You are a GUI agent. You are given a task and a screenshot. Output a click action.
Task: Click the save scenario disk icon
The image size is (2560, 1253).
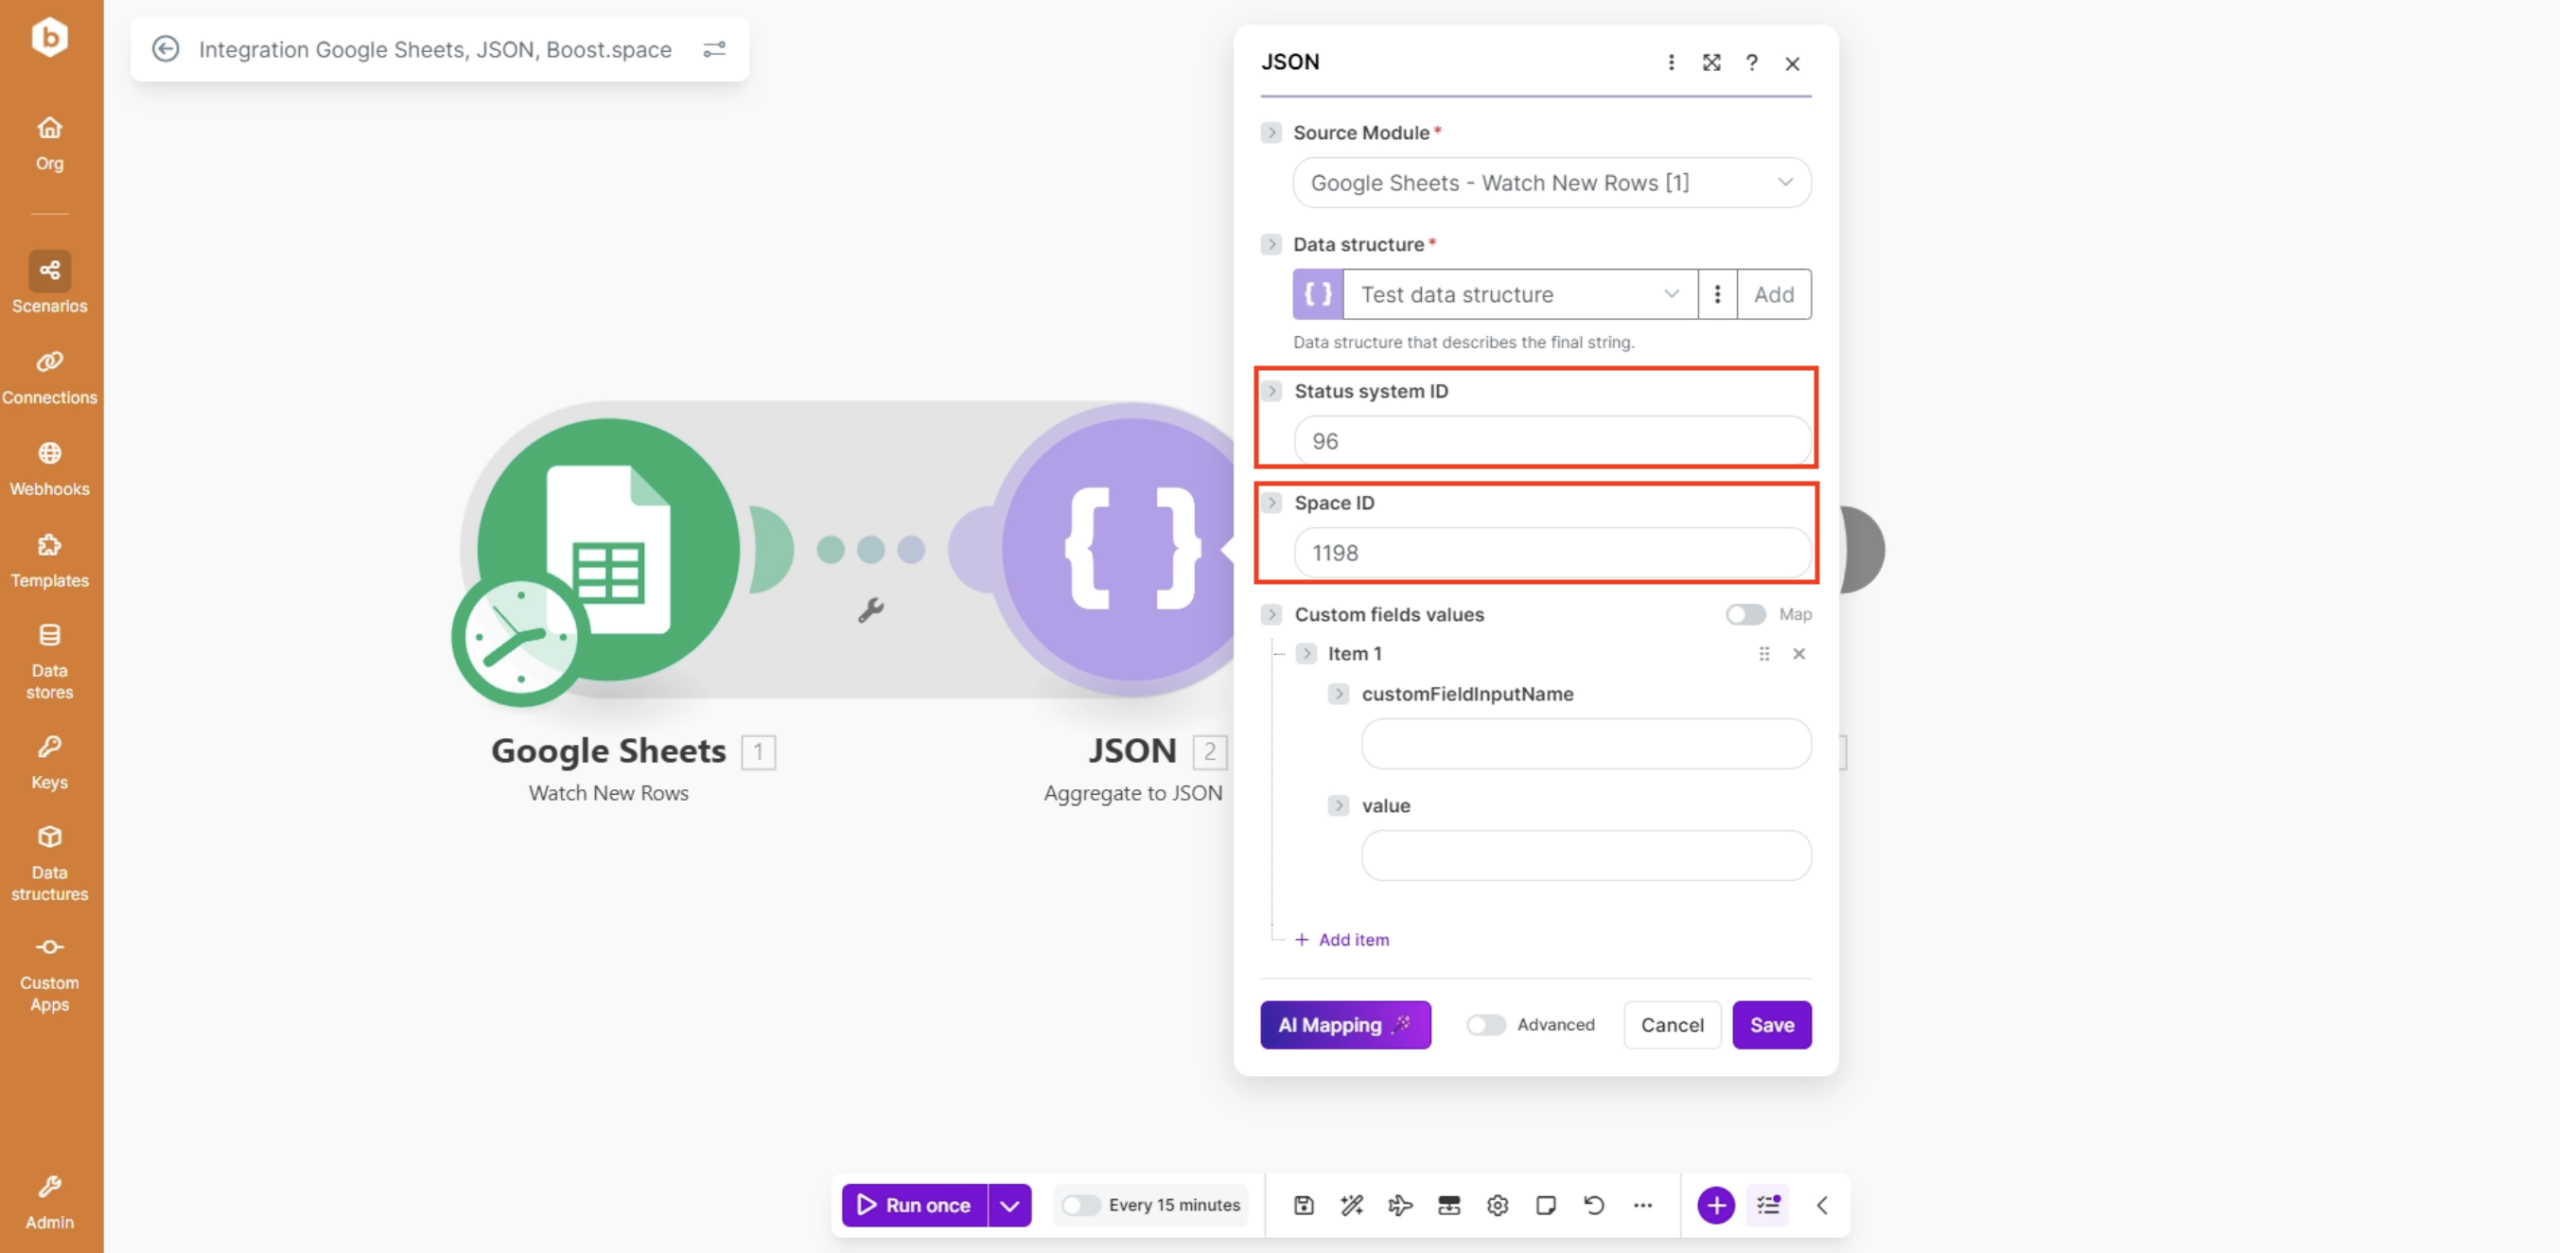pos(1304,1205)
